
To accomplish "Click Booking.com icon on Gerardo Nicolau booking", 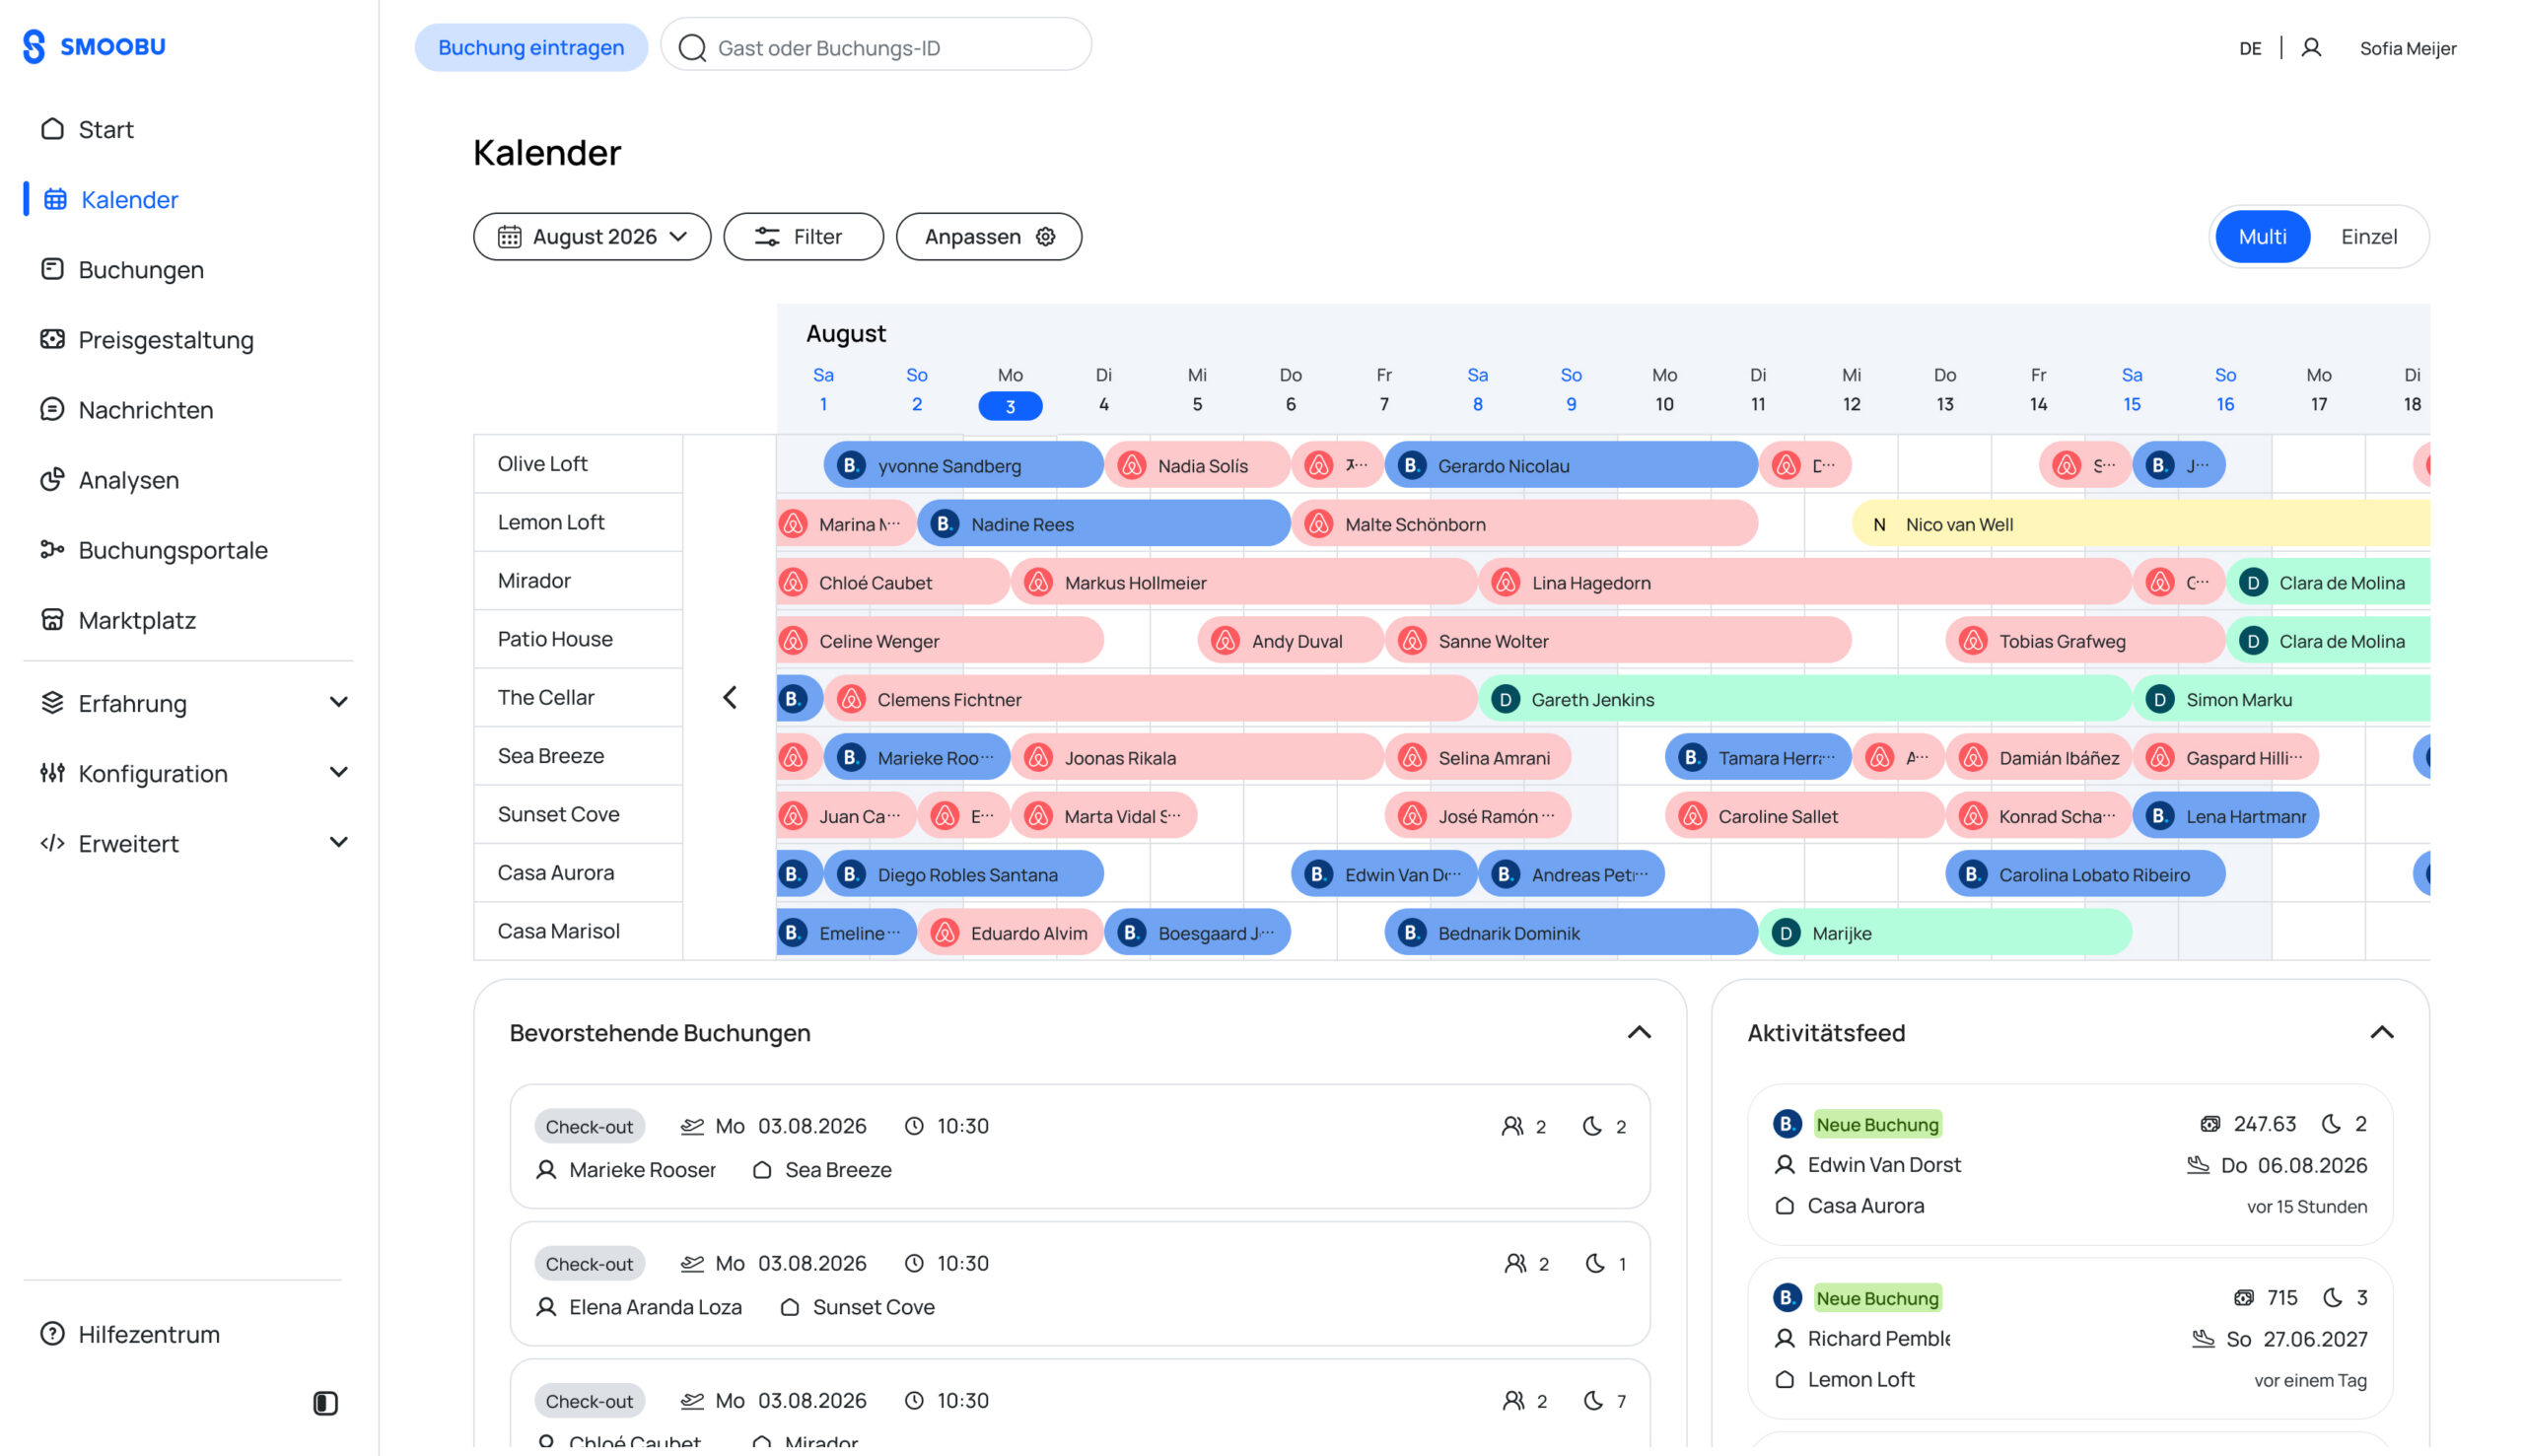I will tap(1412, 466).
